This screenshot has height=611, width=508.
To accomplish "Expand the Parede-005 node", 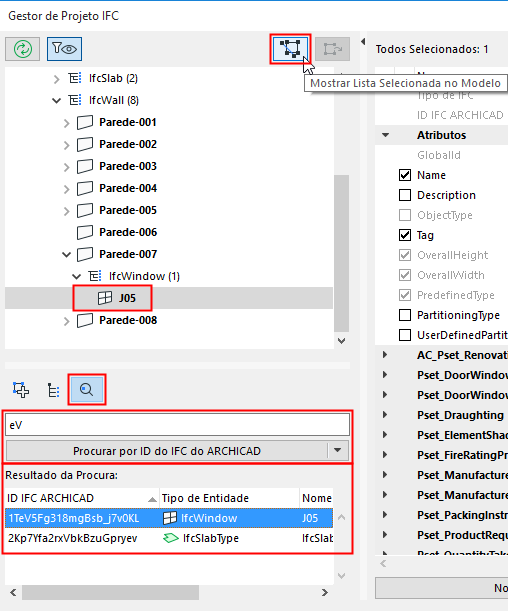I will [67, 211].
